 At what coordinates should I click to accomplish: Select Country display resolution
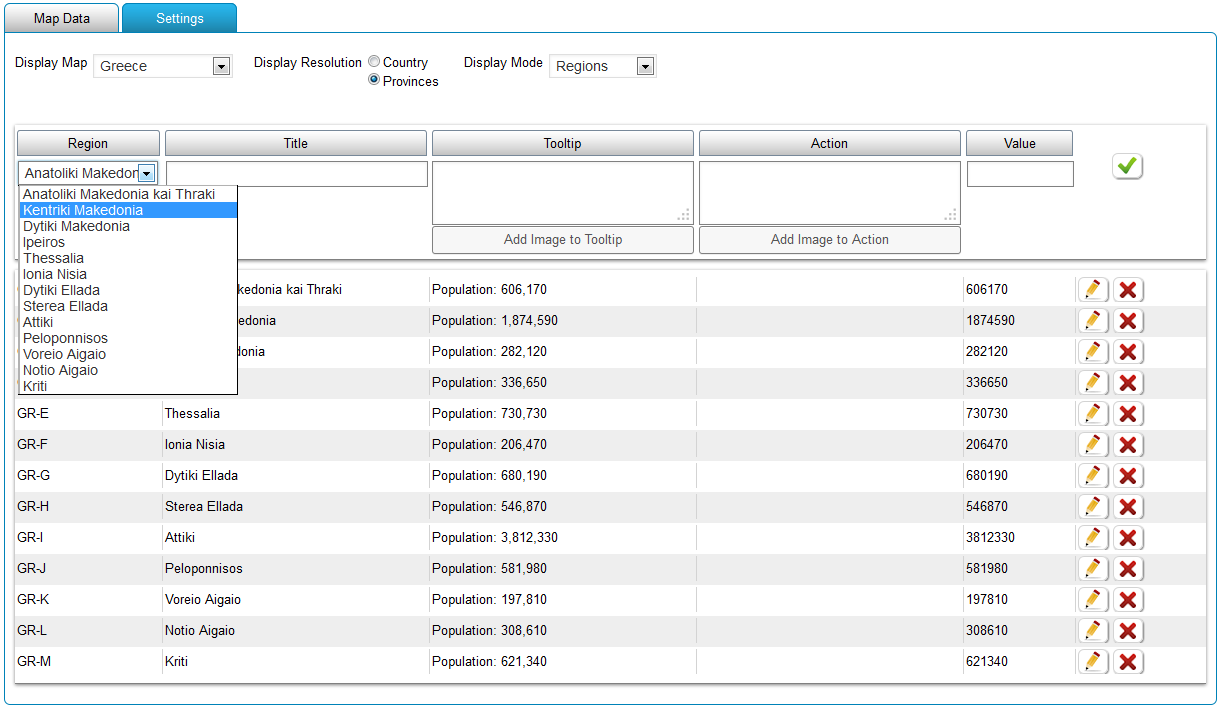pos(374,62)
